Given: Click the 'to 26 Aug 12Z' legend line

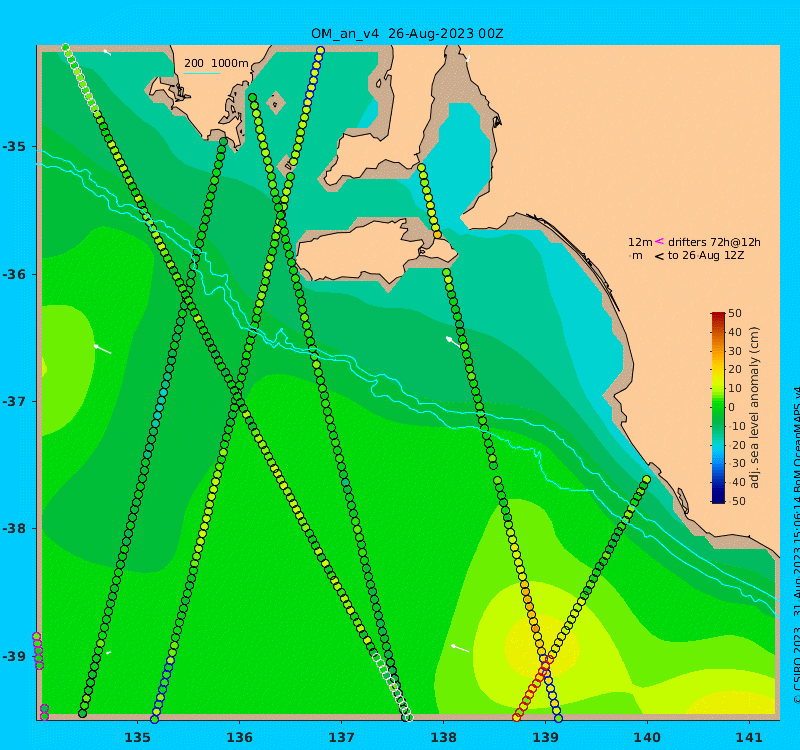Looking at the screenshot, I should point(706,255).
